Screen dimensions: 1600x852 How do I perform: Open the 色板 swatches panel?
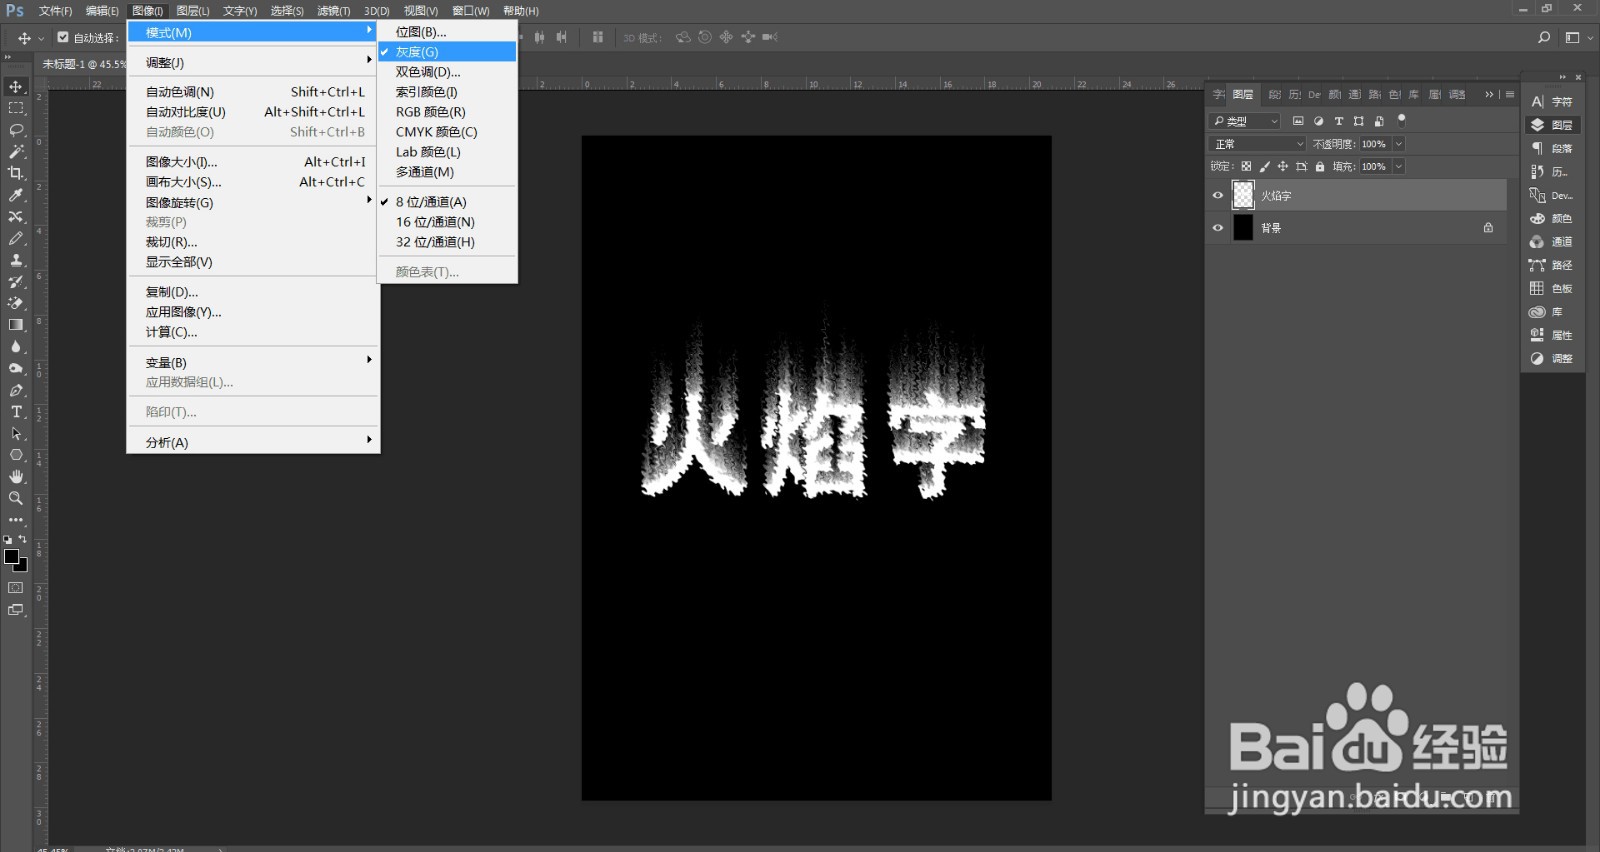[1552, 288]
